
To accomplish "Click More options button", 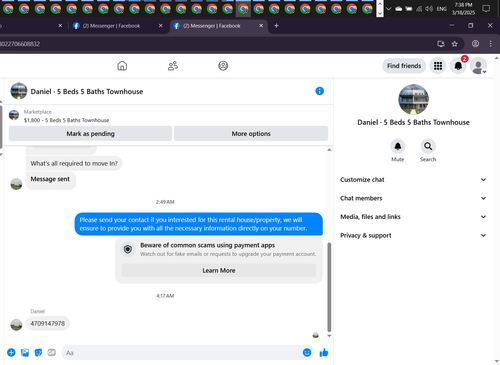I will coord(251,134).
